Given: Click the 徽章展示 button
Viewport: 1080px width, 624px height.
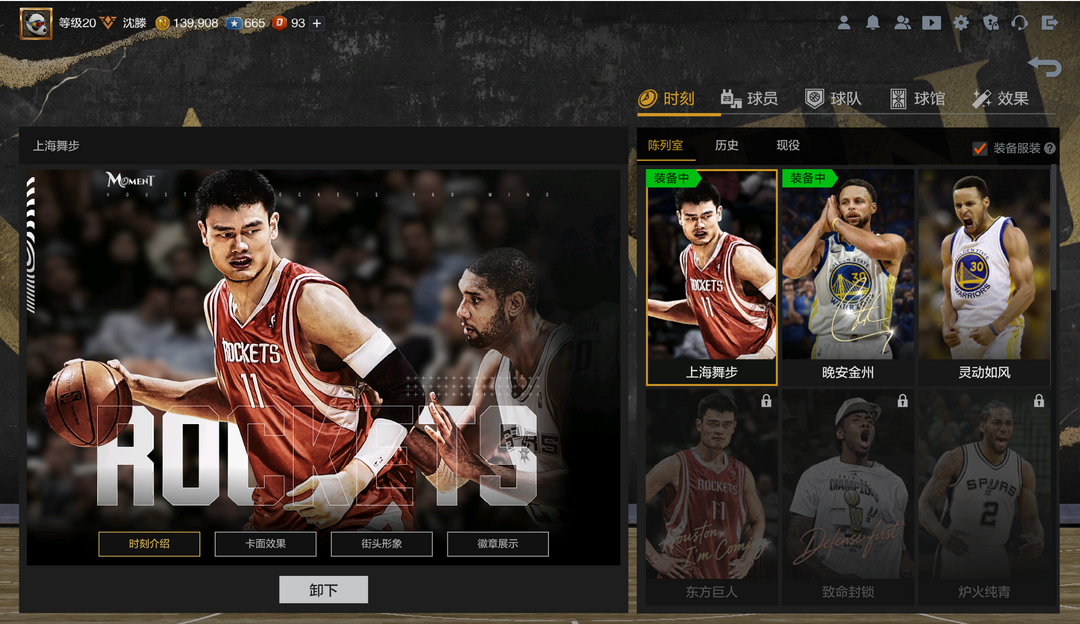Looking at the screenshot, I should (498, 543).
